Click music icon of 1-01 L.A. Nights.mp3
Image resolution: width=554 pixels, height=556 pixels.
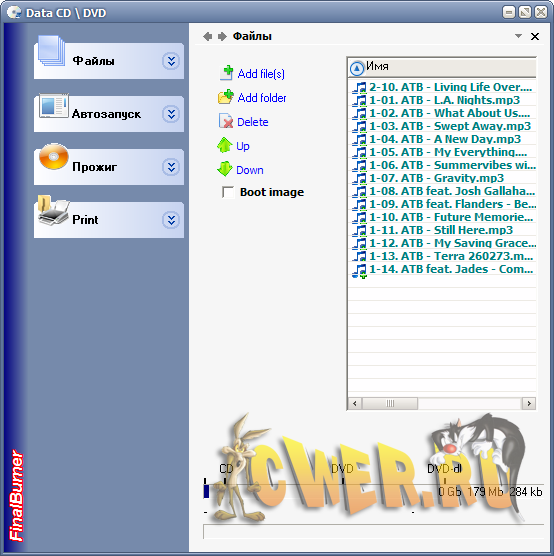[x=359, y=100]
